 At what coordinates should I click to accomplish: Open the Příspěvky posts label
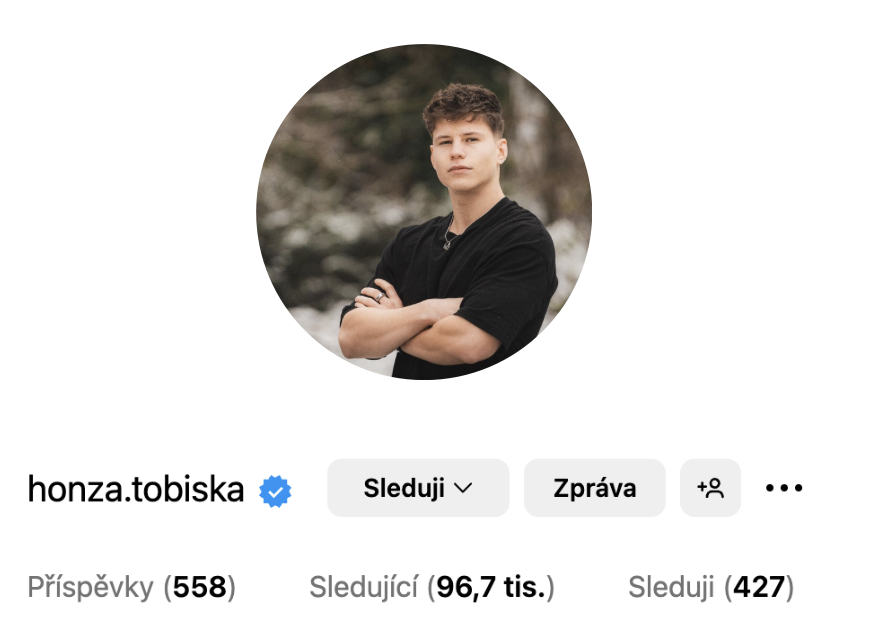click(x=91, y=587)
